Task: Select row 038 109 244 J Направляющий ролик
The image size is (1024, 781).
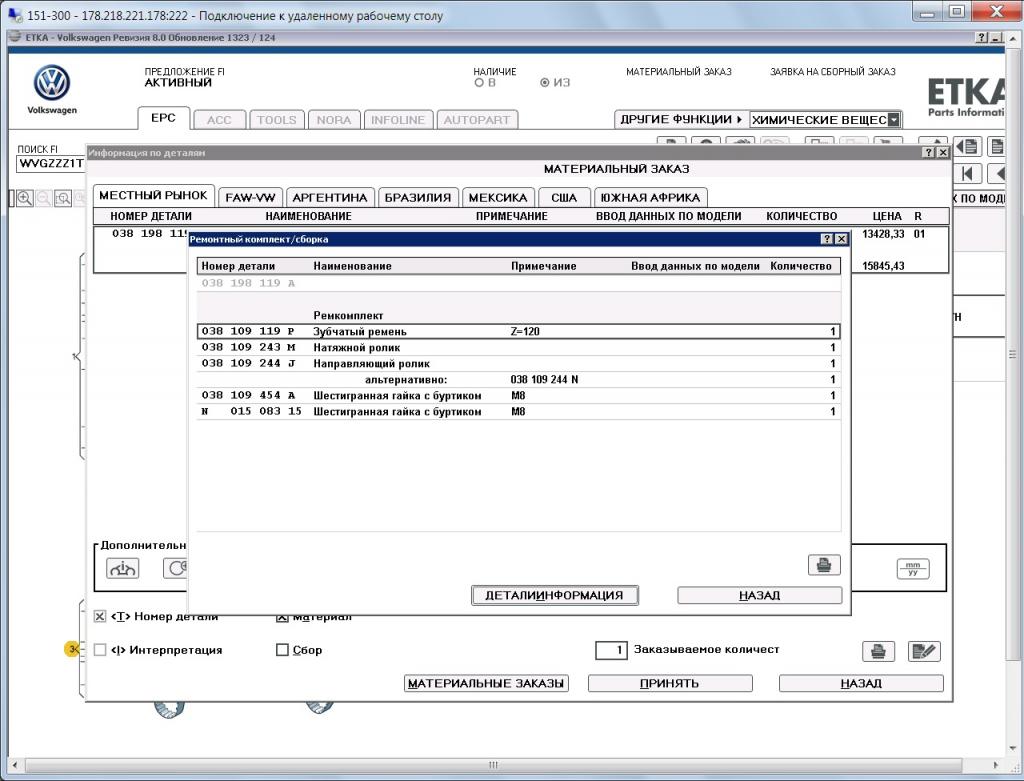Action: tap(519, 363)
